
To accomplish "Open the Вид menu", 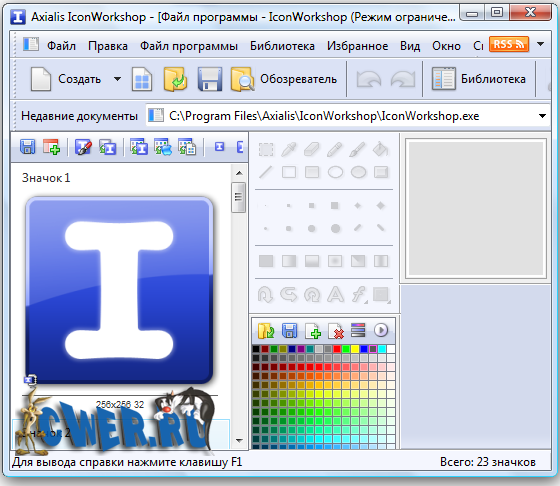I will click(x=410, y=46).
